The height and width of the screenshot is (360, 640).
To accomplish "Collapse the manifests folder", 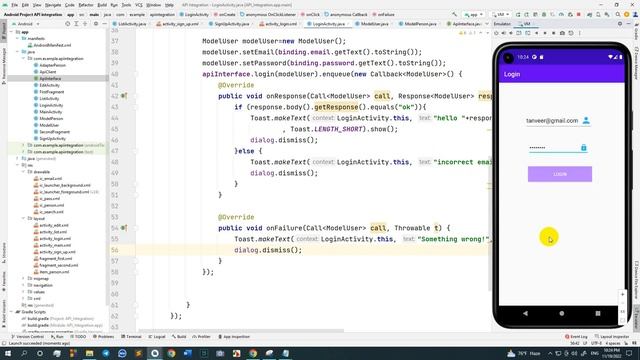I will 18,38.
